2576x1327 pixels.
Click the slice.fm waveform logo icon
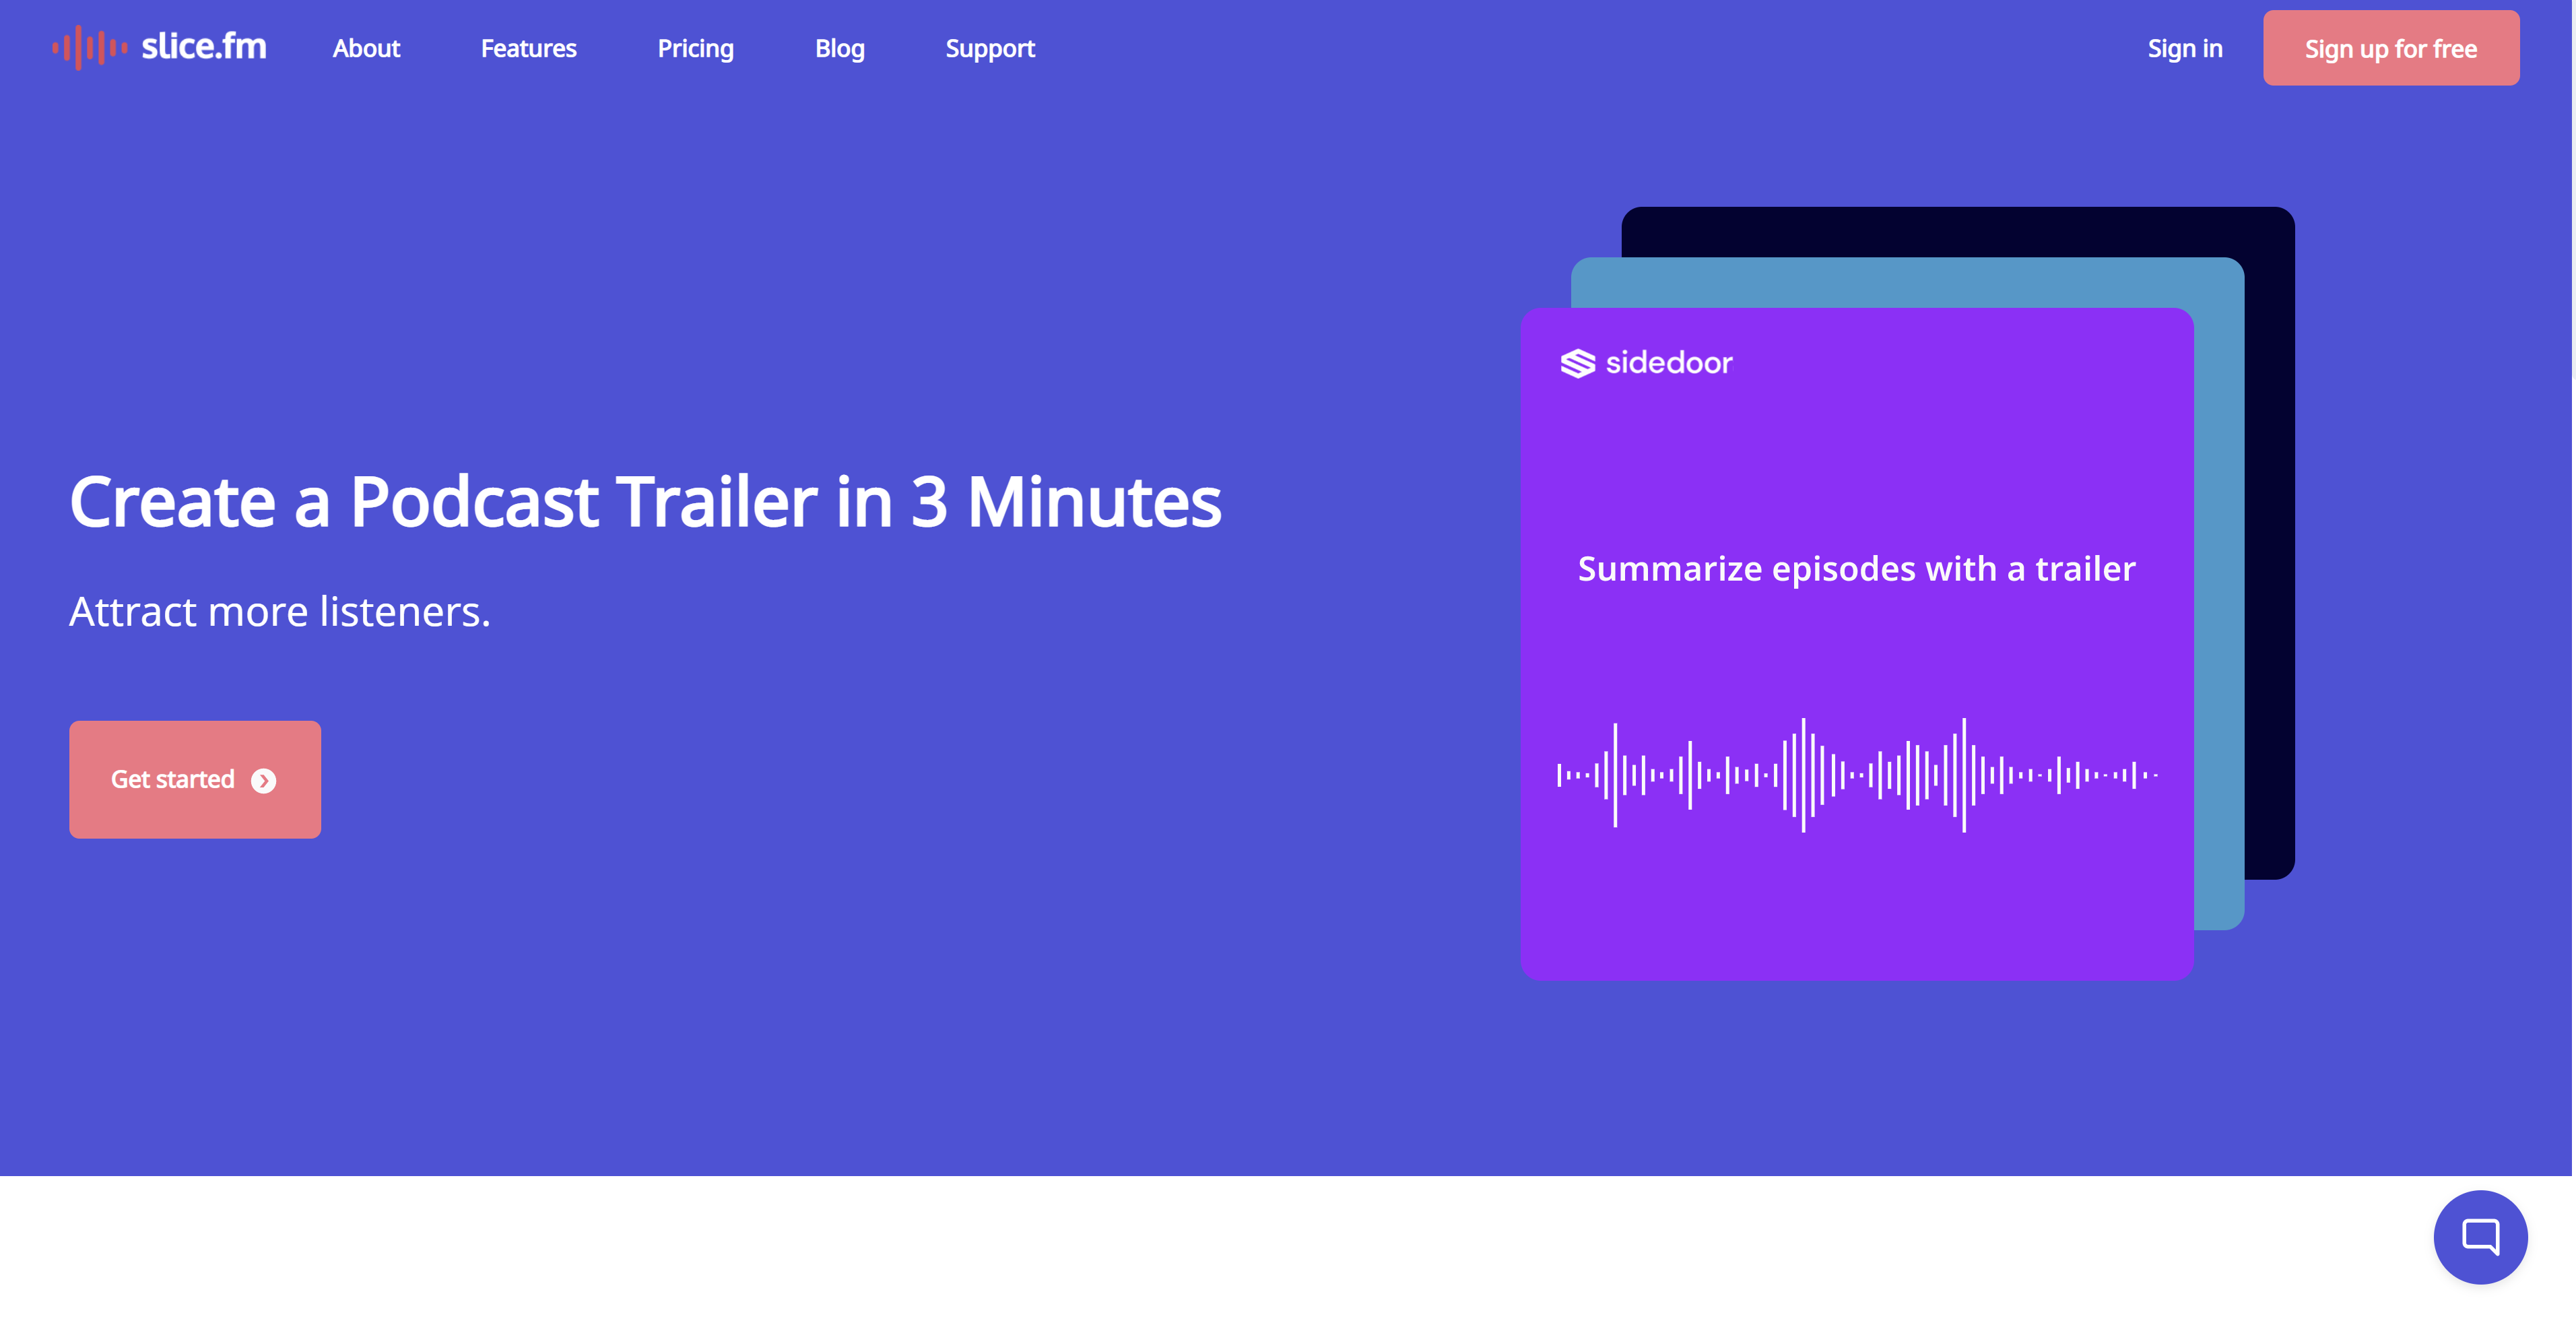tap(89, 47)
